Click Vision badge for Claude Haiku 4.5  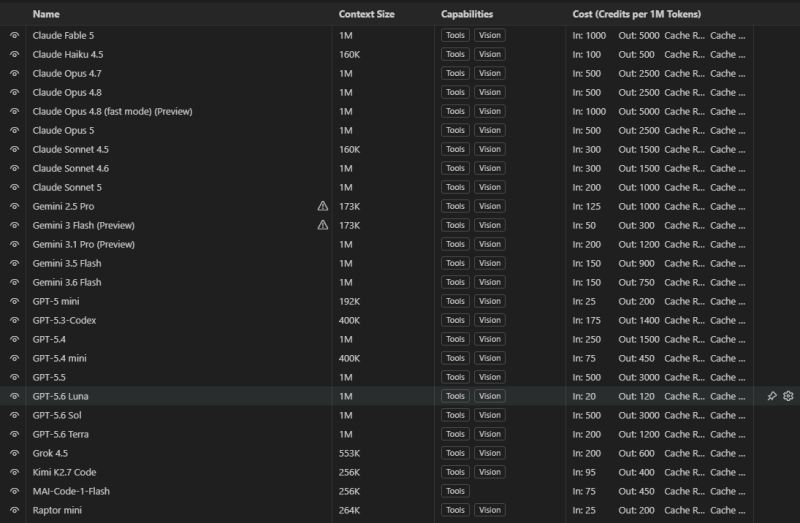tap(490, 54)
